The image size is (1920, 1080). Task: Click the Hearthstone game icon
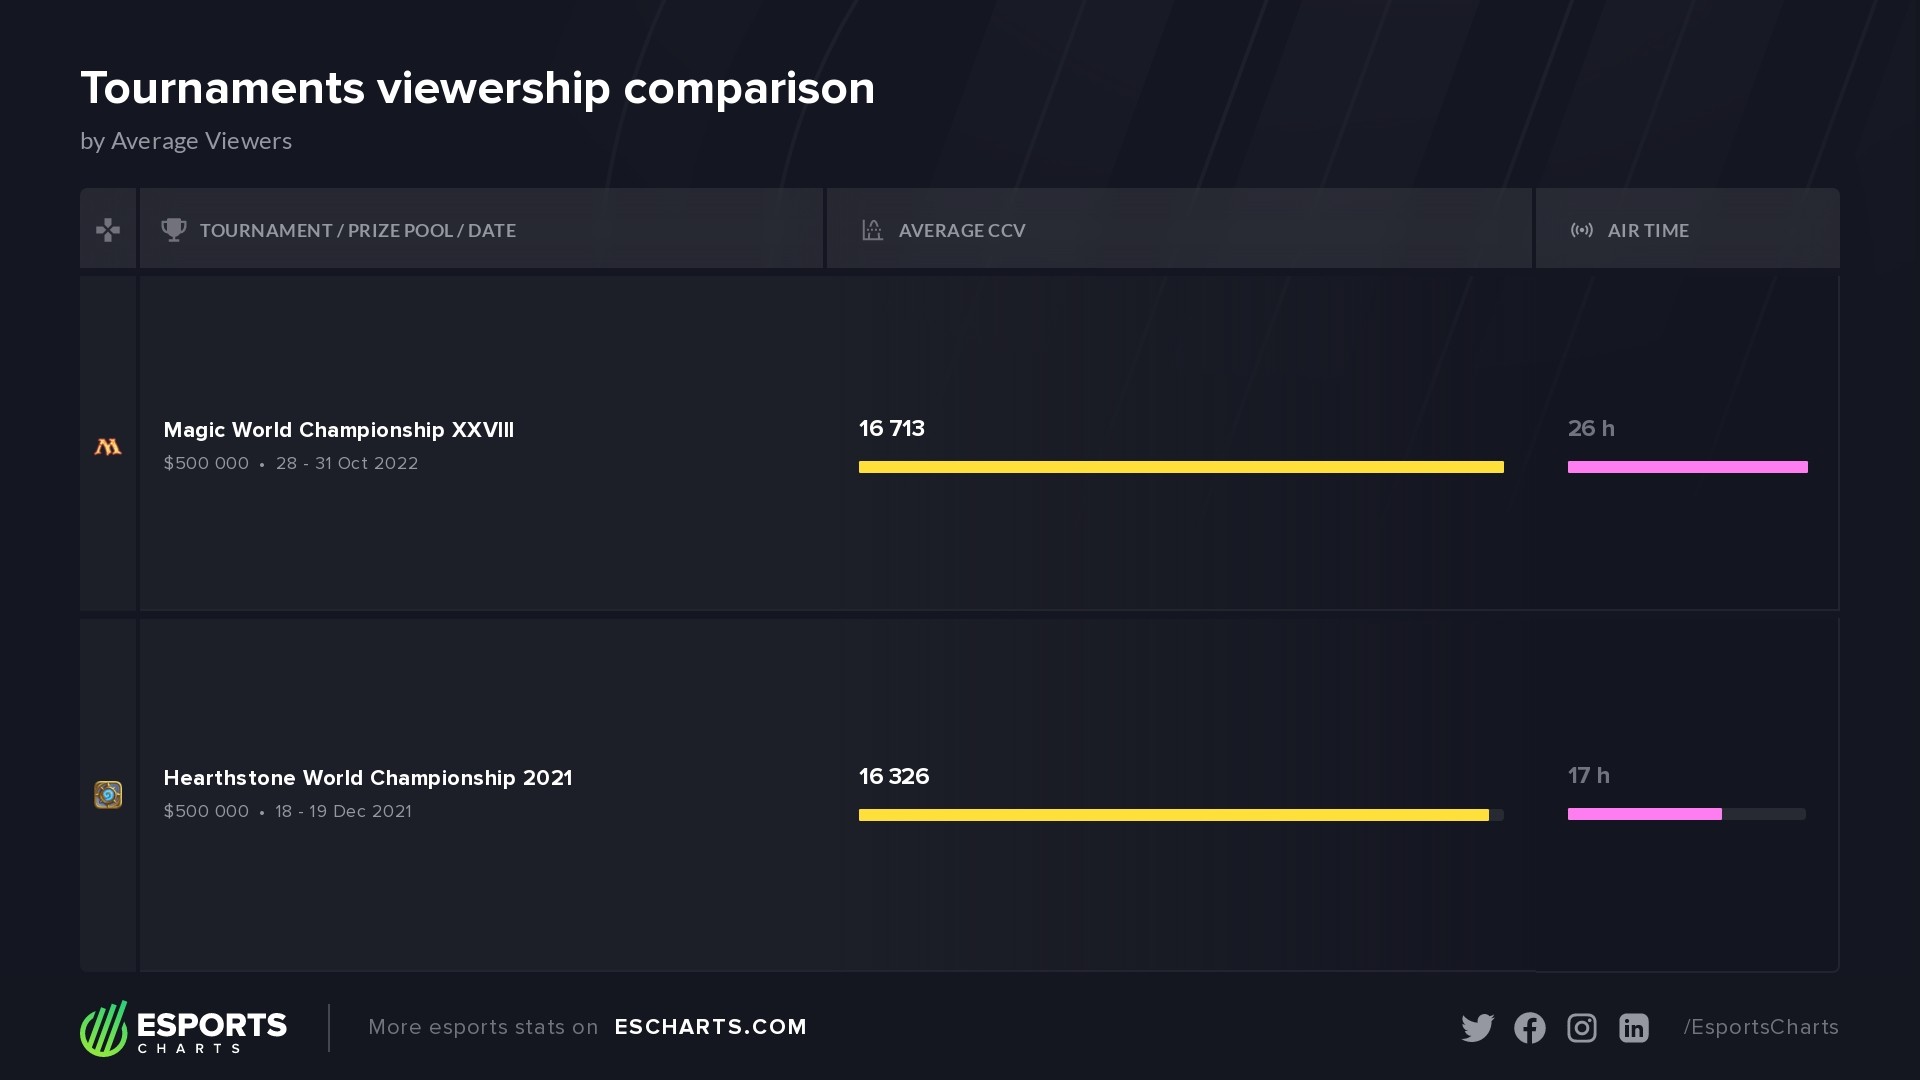click(x=108, y=795)
